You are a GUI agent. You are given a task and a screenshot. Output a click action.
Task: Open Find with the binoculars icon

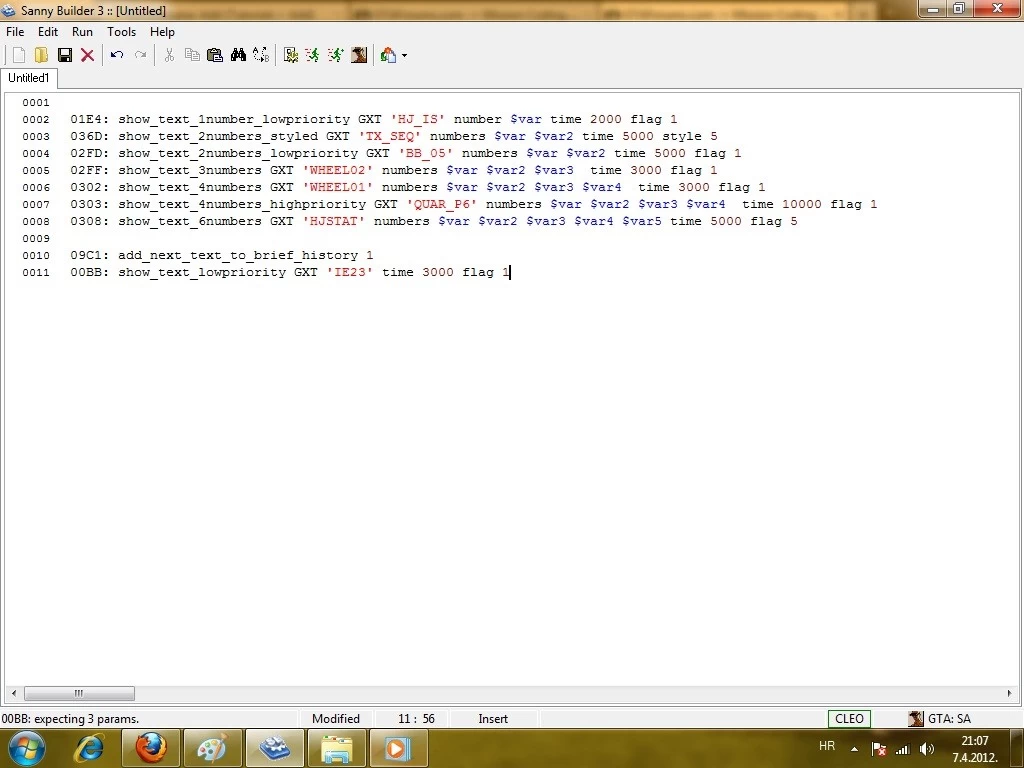[x=238, y=55]
